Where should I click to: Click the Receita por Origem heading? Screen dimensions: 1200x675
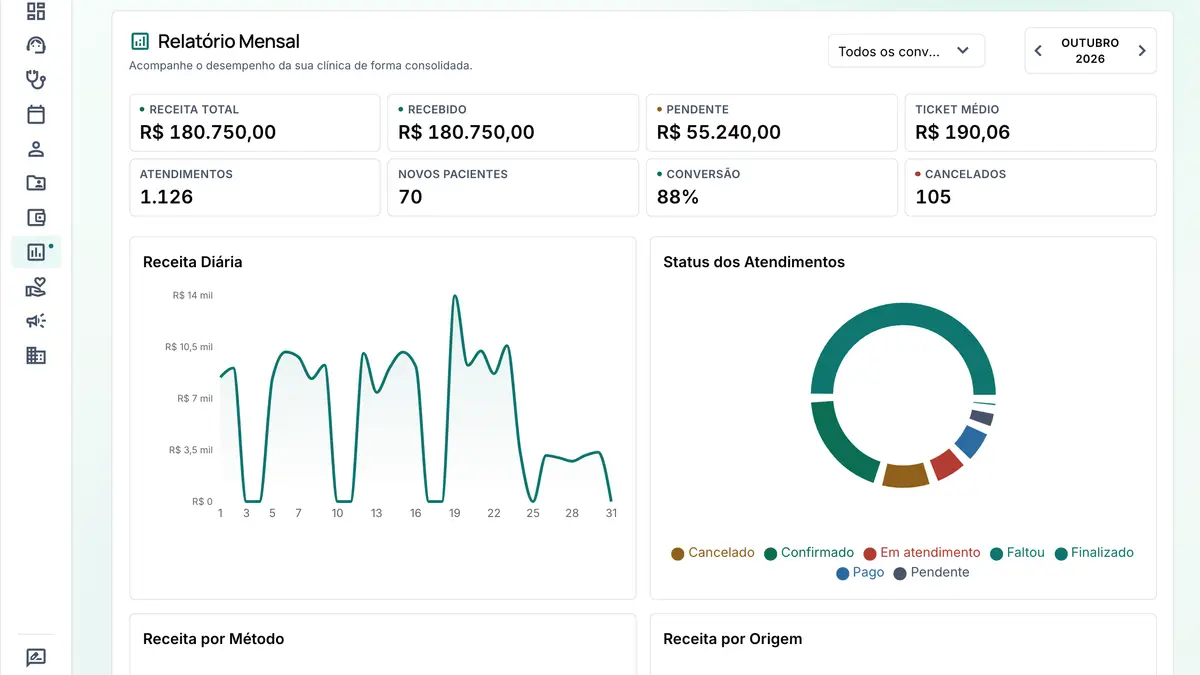733,639
